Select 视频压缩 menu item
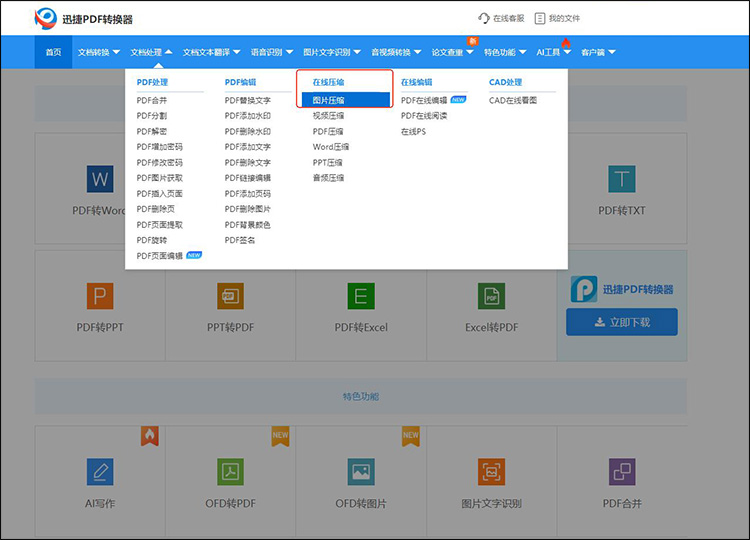Viewport: 750px width, 540px height. point(328,116)
